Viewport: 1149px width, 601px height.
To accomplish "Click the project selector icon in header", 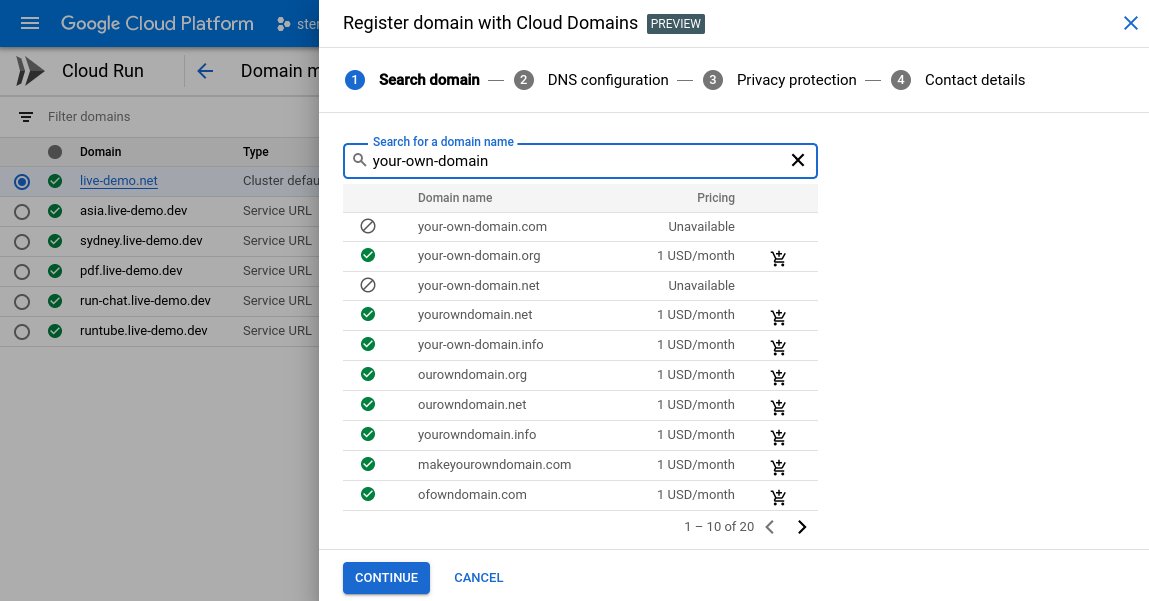I will tap(284, 24).
